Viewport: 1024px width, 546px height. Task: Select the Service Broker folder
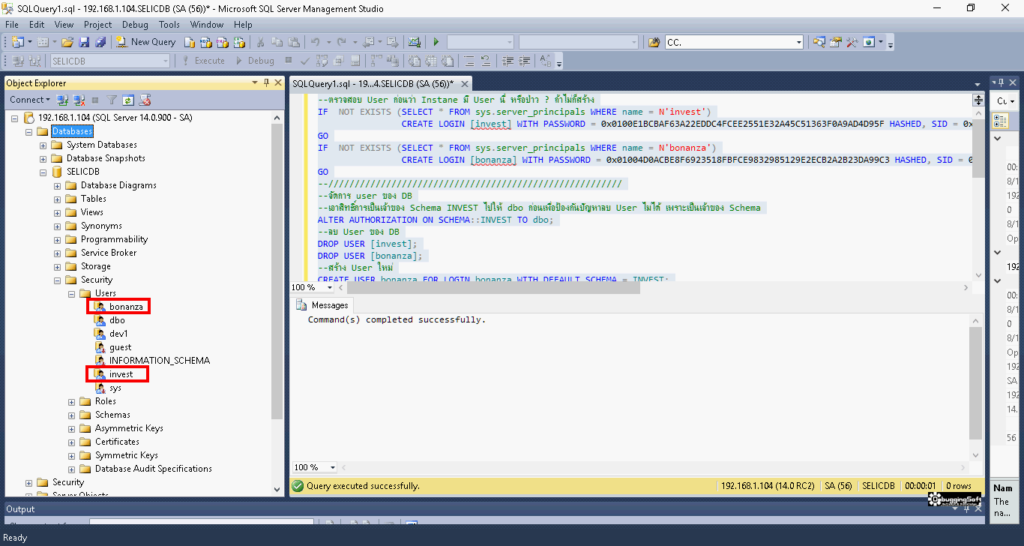(x=108, y=253)
